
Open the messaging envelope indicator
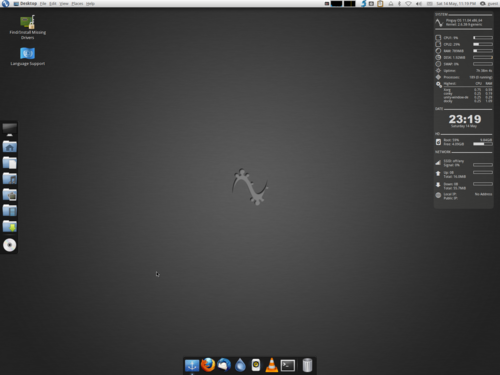(x=430, y=3)
